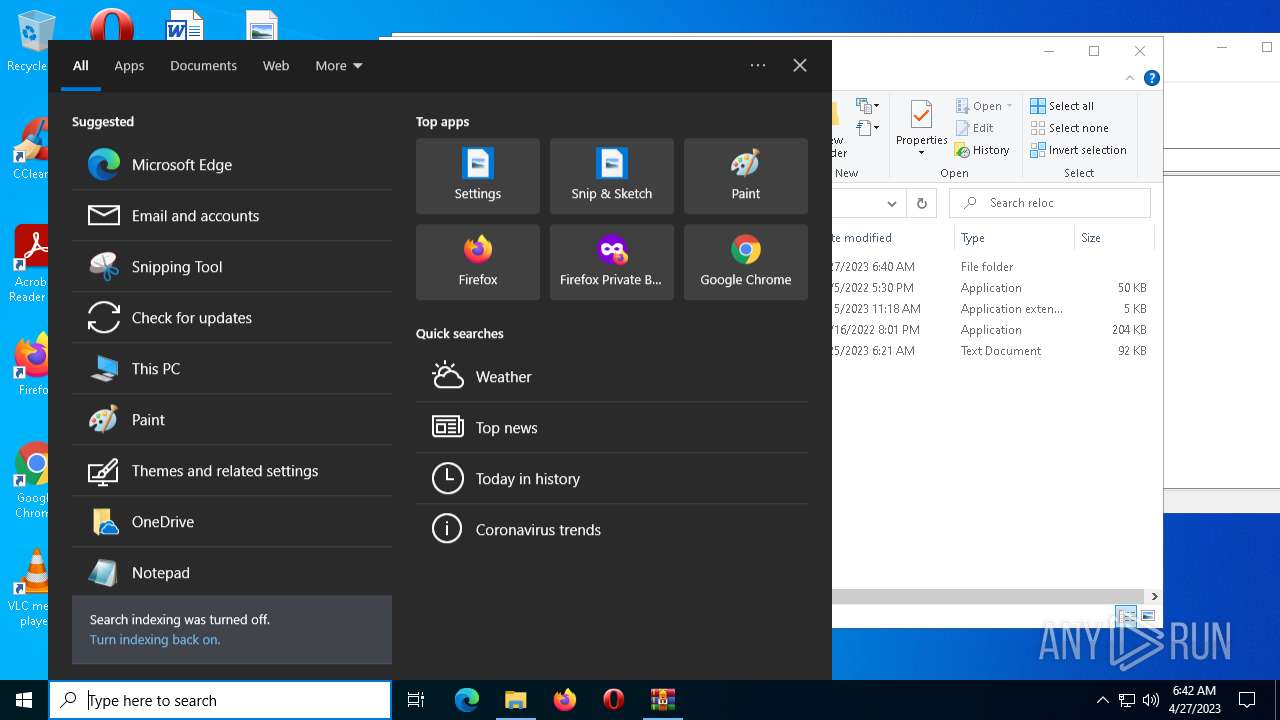
Task: Open the taskbar clock and date
Action: tap(1194, 700)
